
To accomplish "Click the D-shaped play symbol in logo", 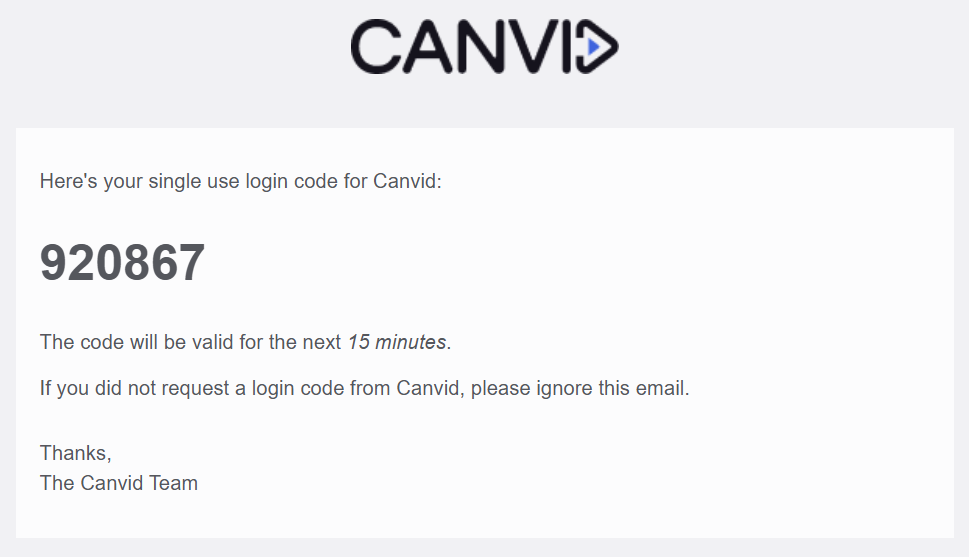I will (x=597, y=46).
